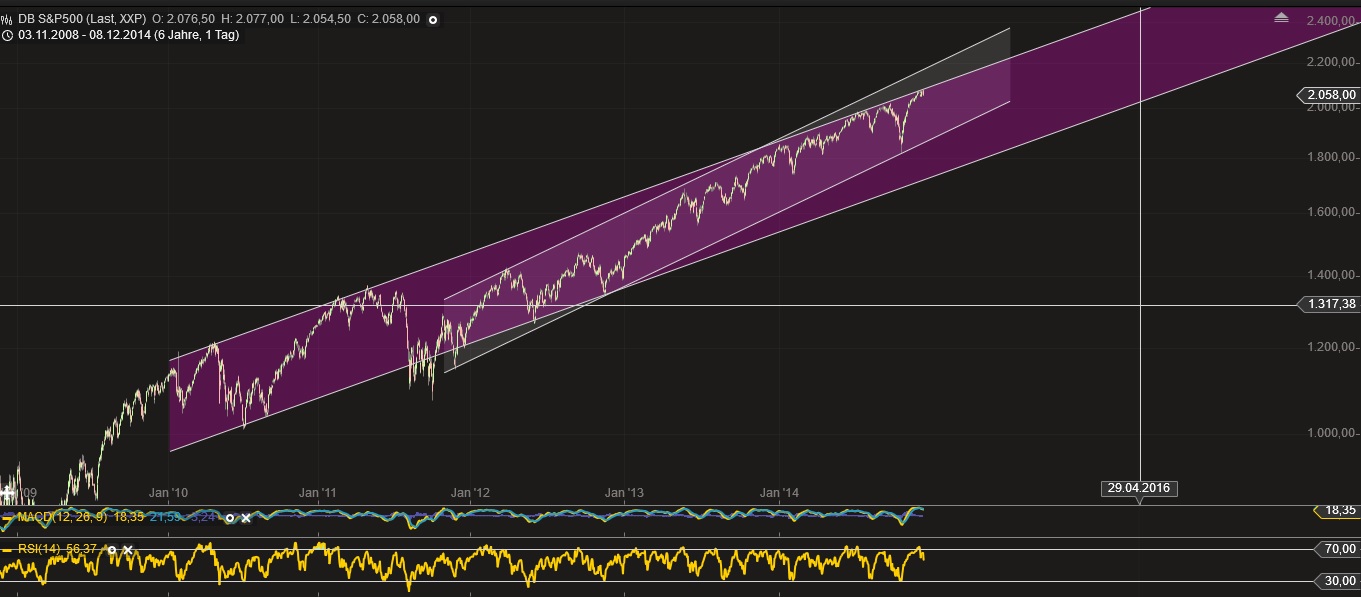The height and width of the screenshot is (597, 1361).
Task: Open the MACD indicator settings dot
Action: coord(229,519)
